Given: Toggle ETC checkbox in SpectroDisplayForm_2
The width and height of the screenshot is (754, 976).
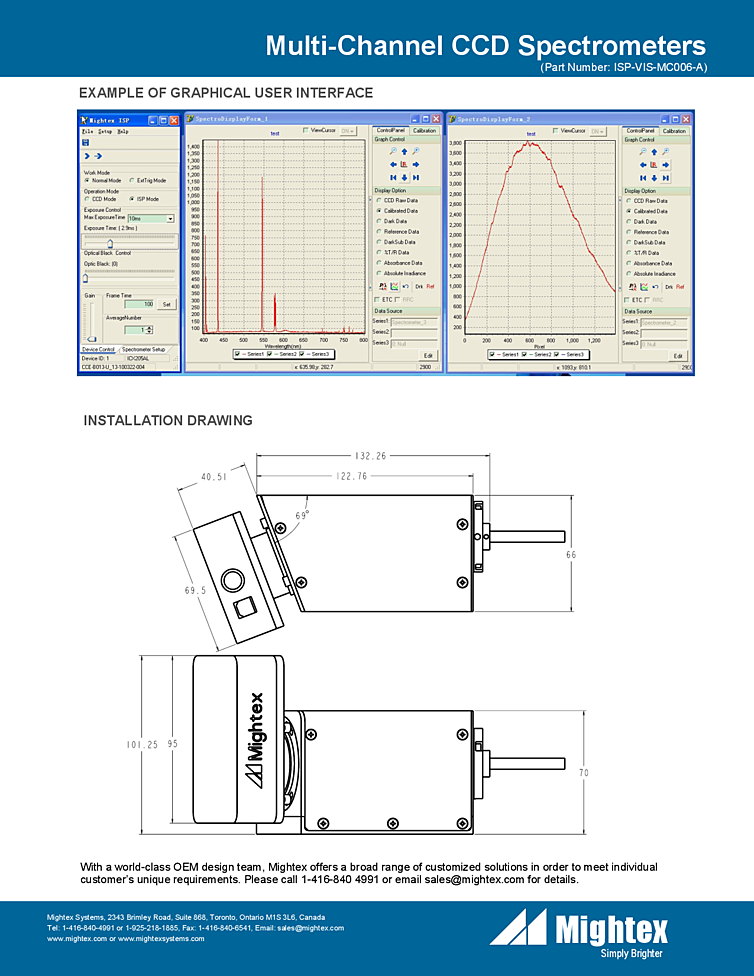Looking at the screenshot, I should coord(627,300).
